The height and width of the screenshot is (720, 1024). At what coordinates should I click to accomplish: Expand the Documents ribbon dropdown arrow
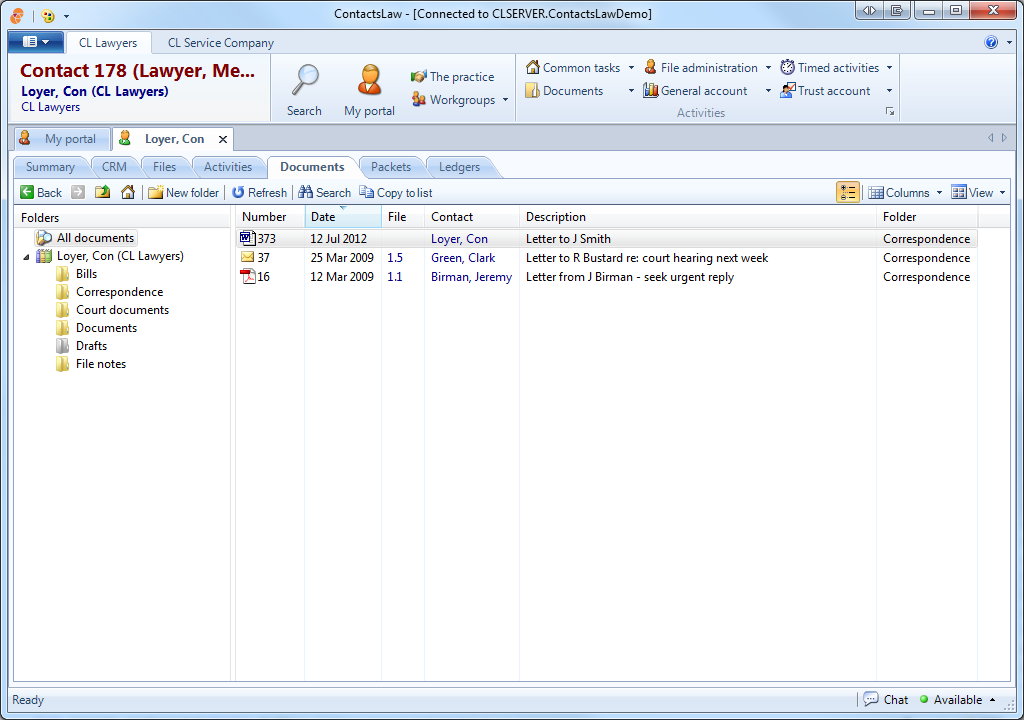tap(631, 90)
